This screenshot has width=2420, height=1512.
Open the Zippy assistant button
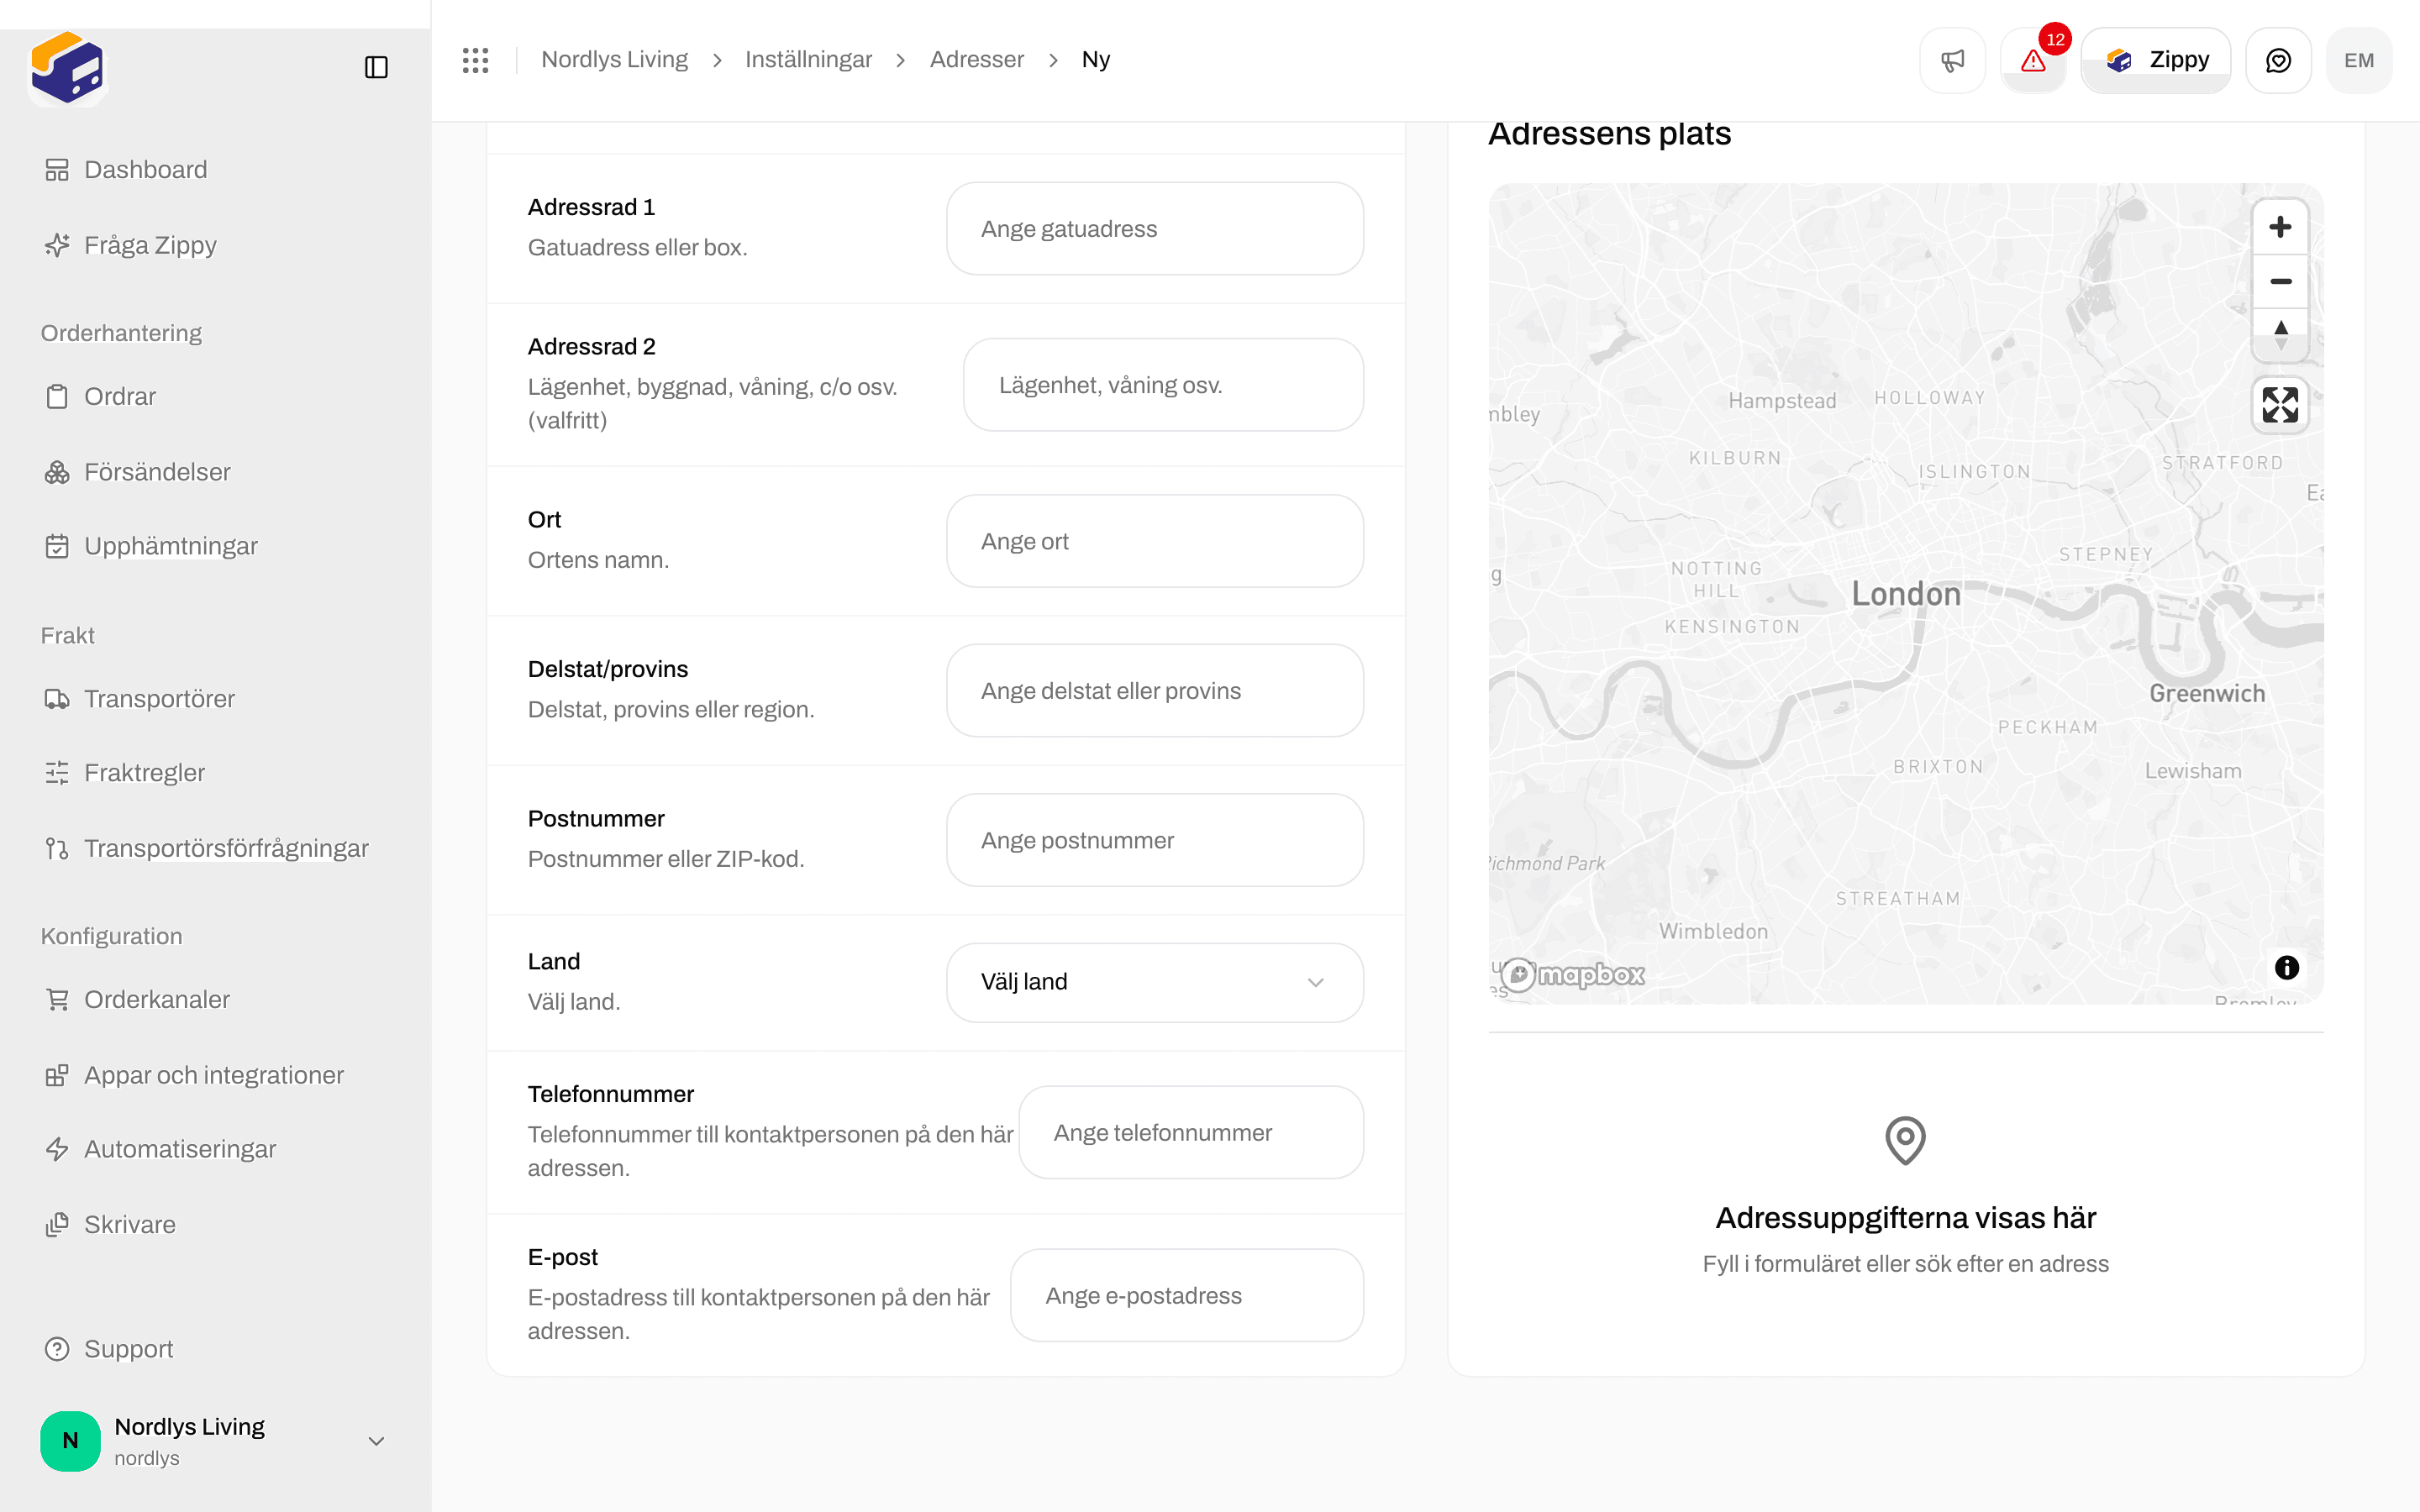(2156, 60)
